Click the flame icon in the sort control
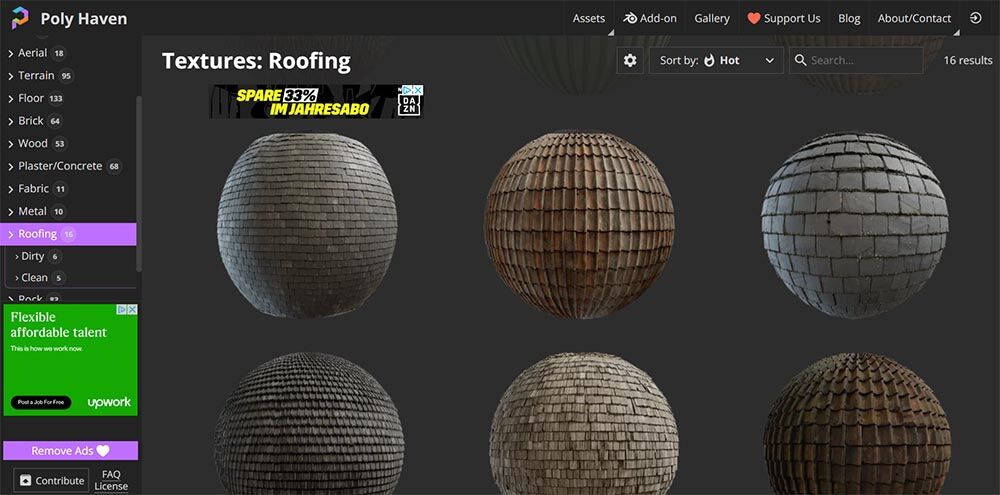Image resolution: width=1000 pixels, height=495 pixels. (709, 60)
